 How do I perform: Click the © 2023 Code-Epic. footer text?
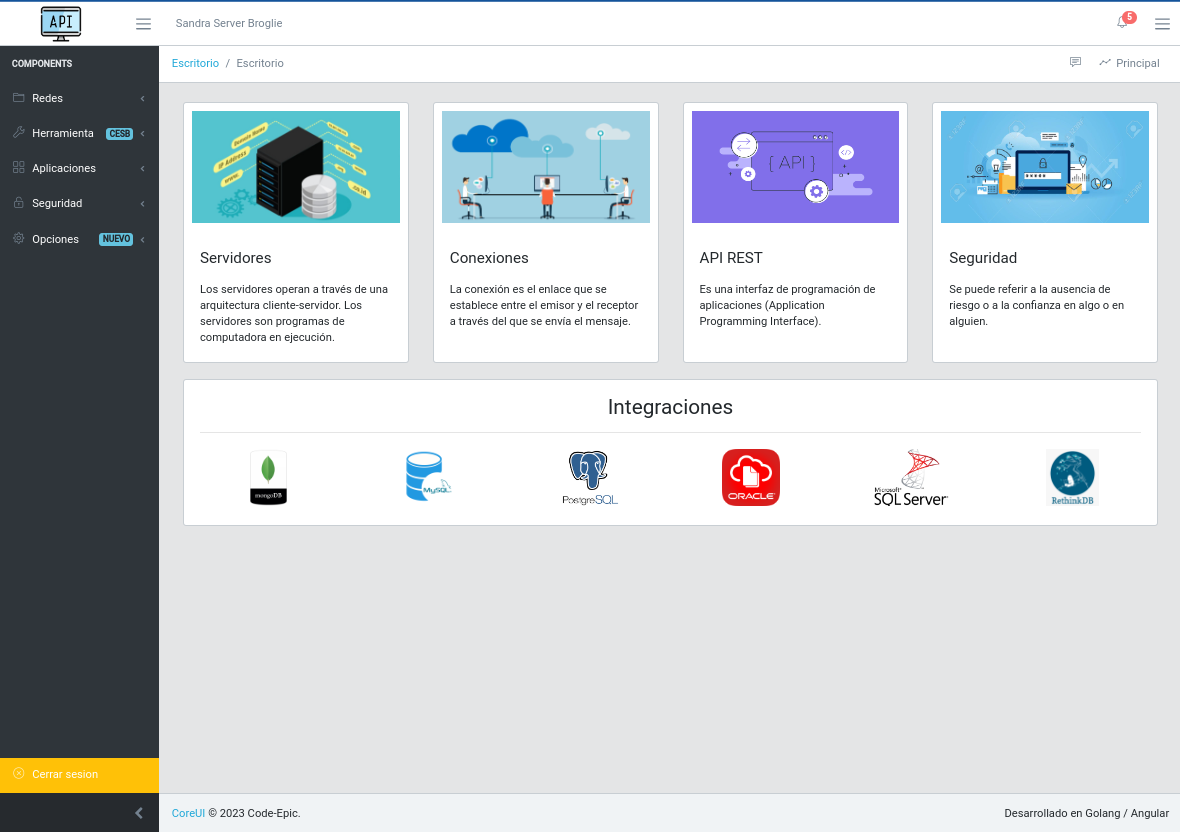254,813
